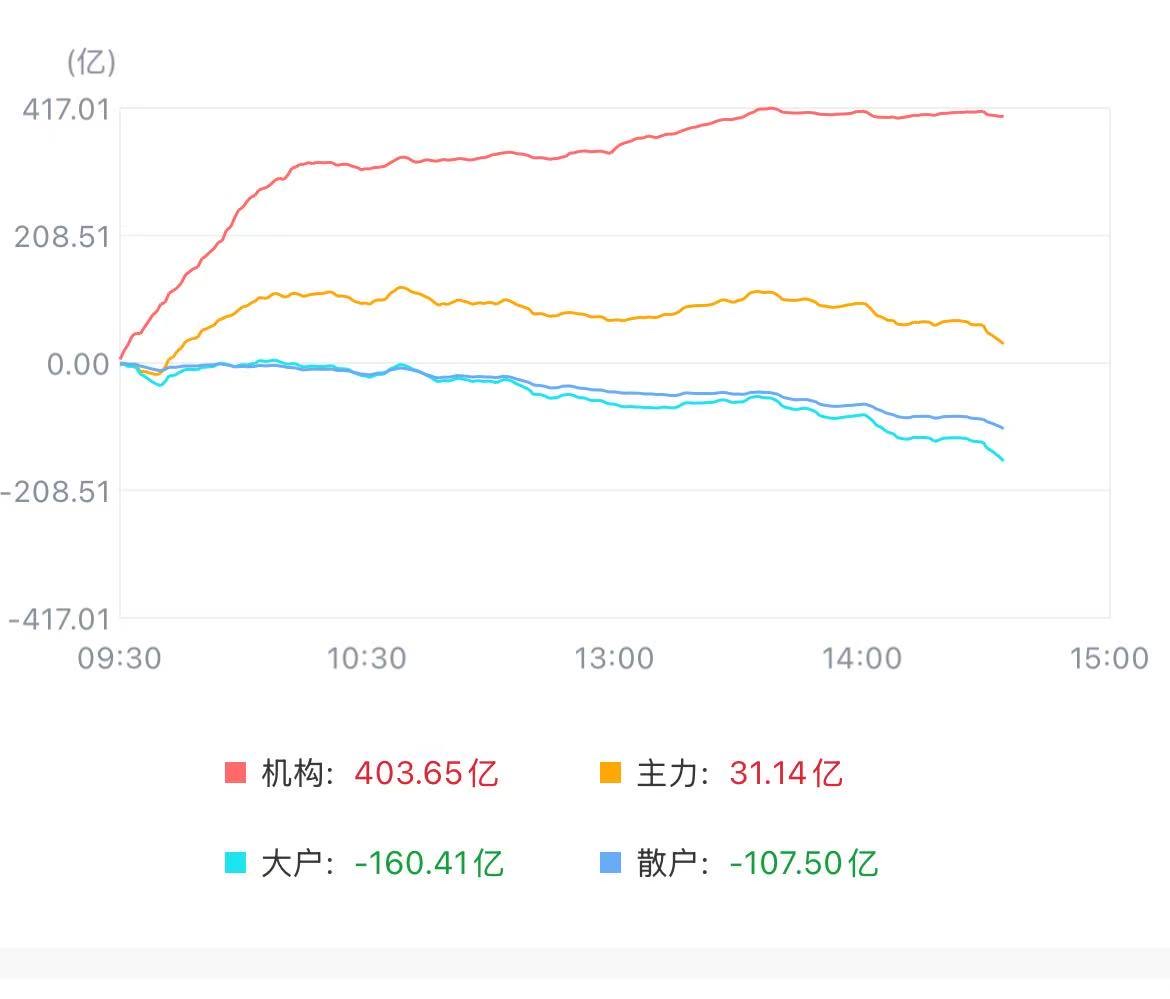The height and width of the screenshot is (999, 1170).
Task: Click the right end of the orange 主力 line
Action: (1001, 342)
